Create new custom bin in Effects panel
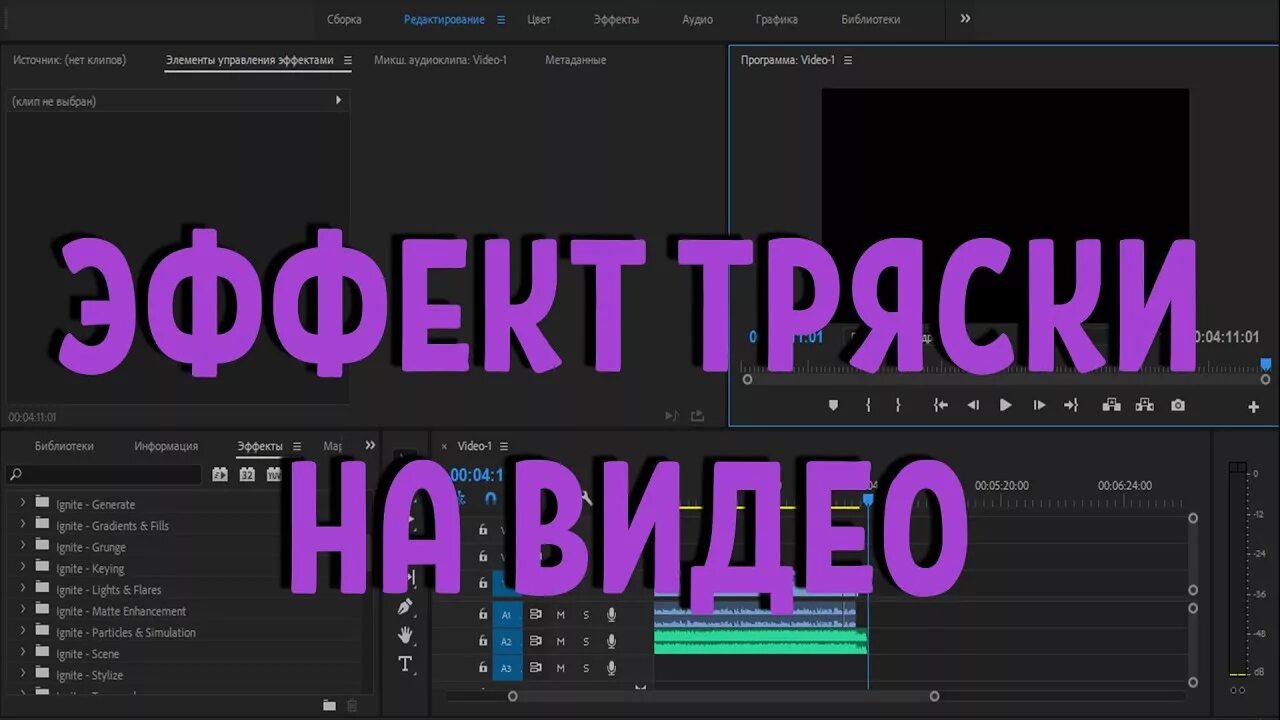 (x=329, y=705)
